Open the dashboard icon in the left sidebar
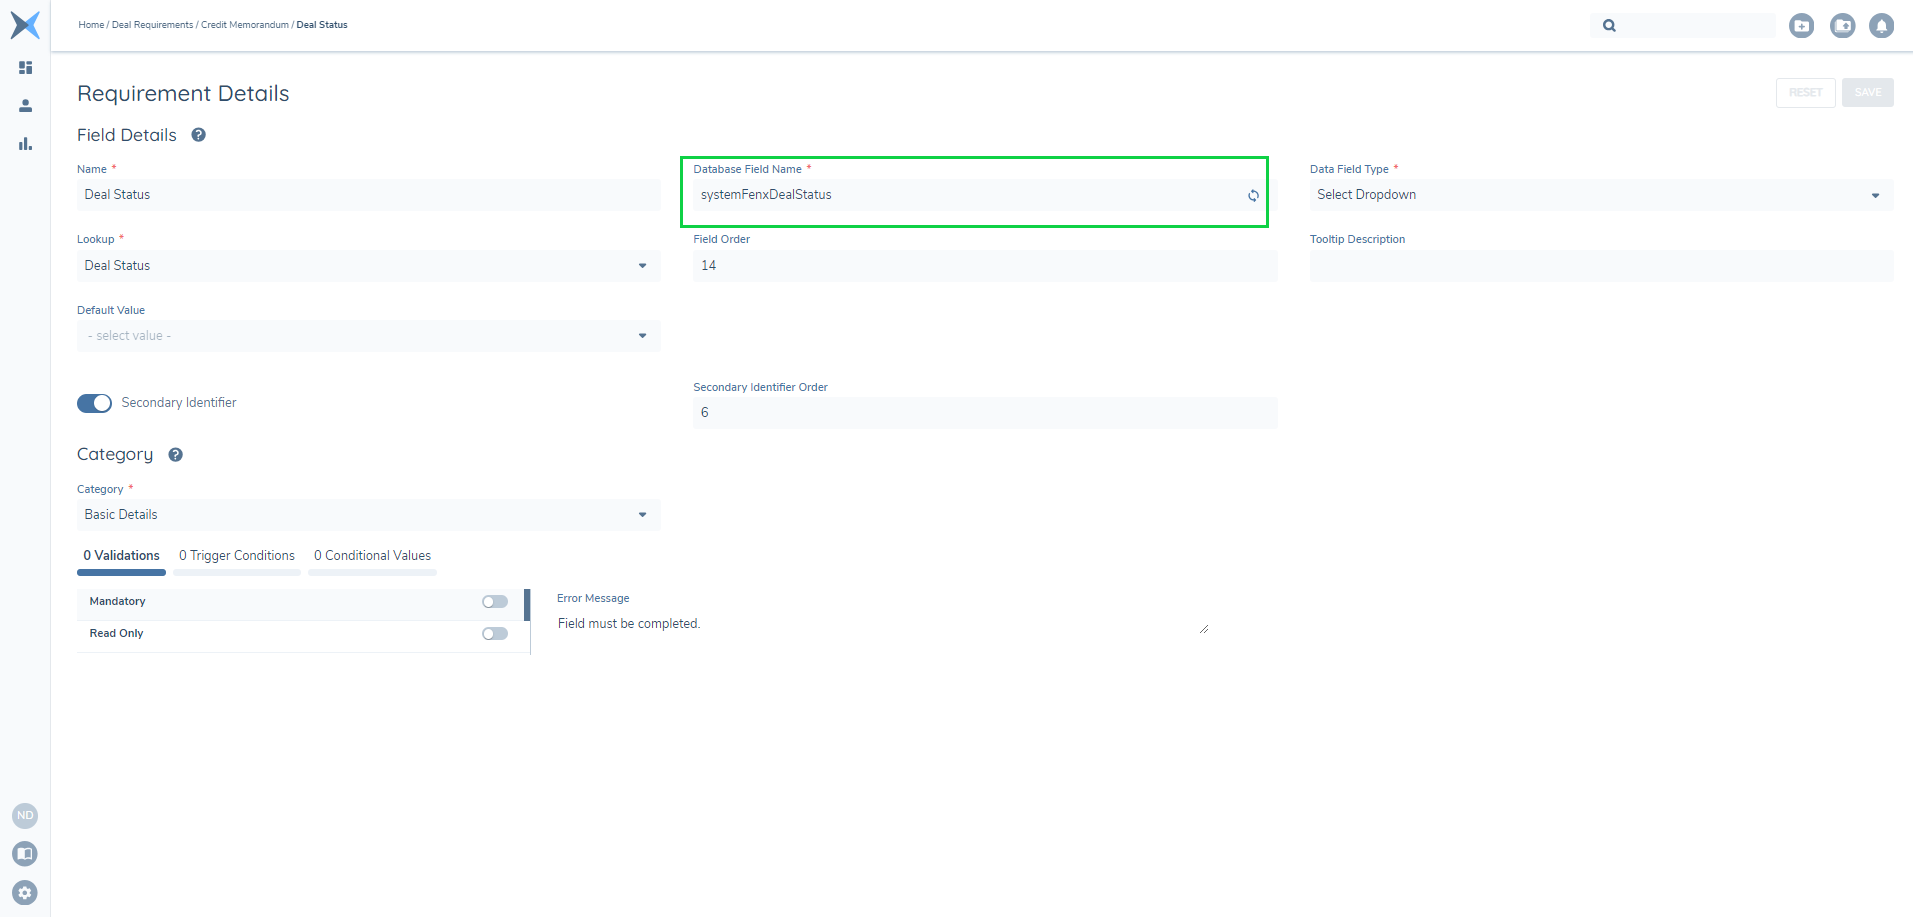This screenshot has width=1913, height=917. click(x=26, y=68)
